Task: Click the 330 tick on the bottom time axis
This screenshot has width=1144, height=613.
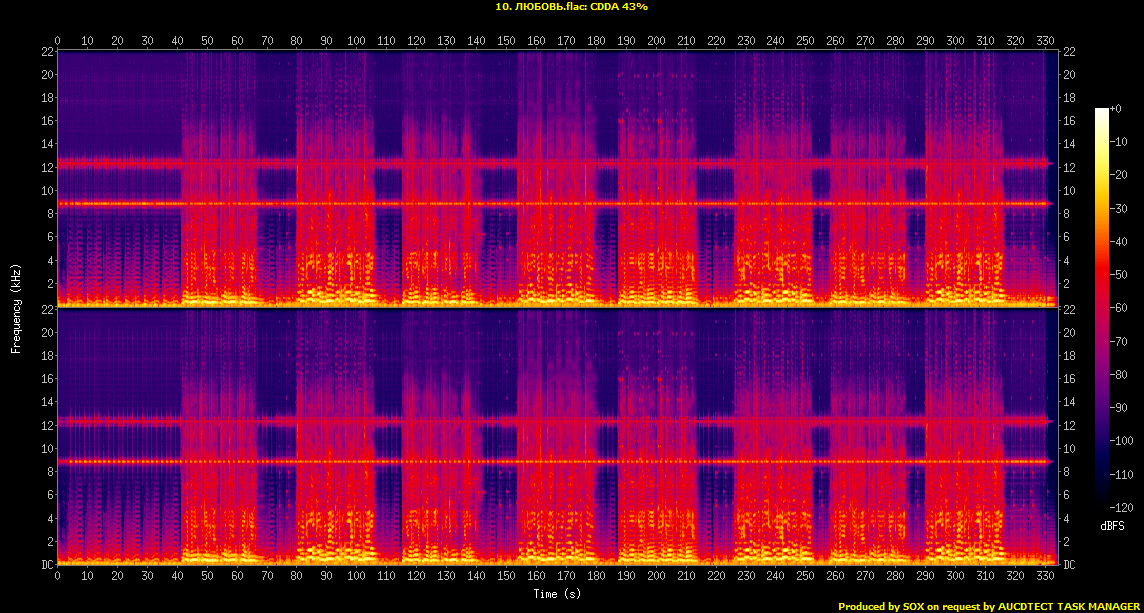Action: (x=1045, y=576)
